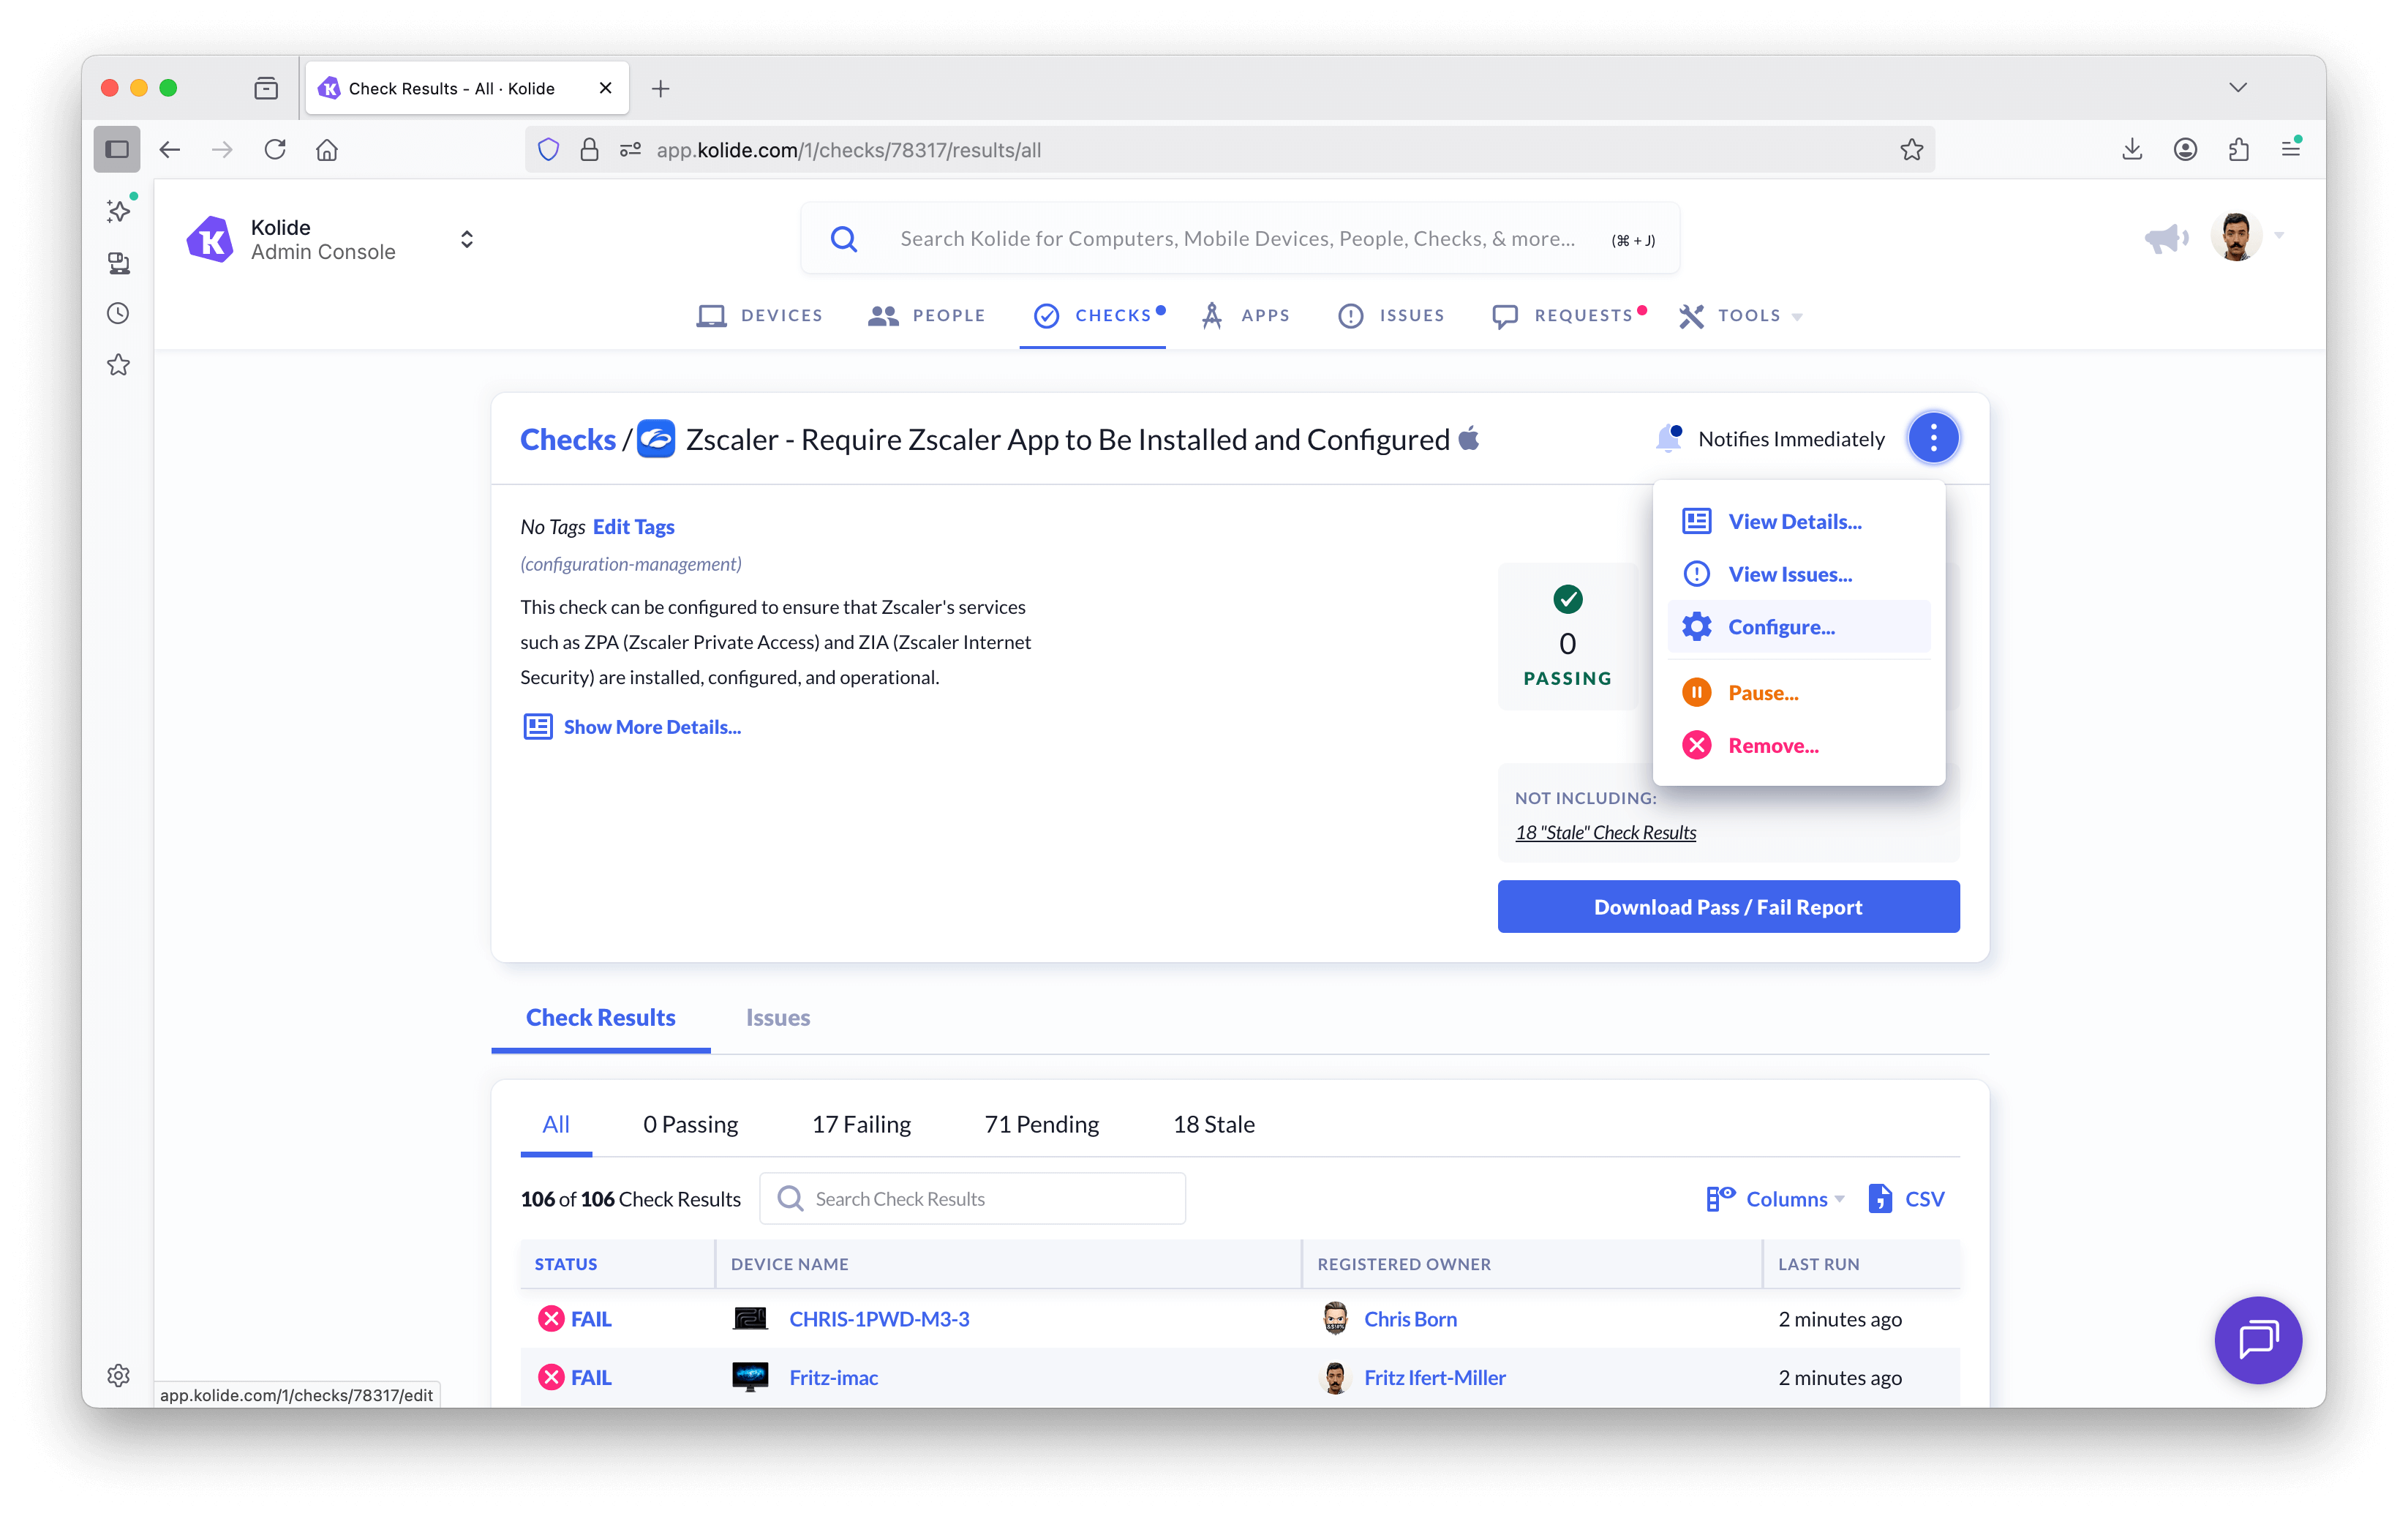
Task: Click the megaphone announcements icon
Action: tap(2165, 238)
